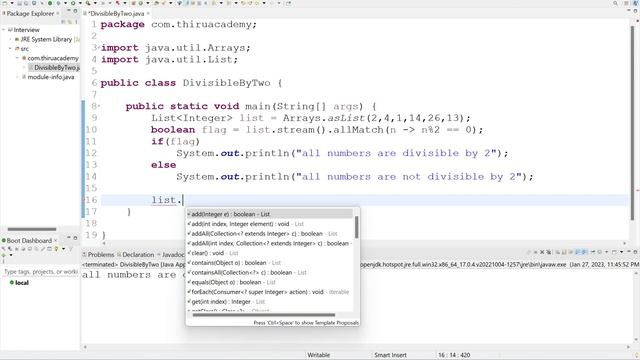
Task: Switch to the Problems tab
Action: tap(98, 254)
